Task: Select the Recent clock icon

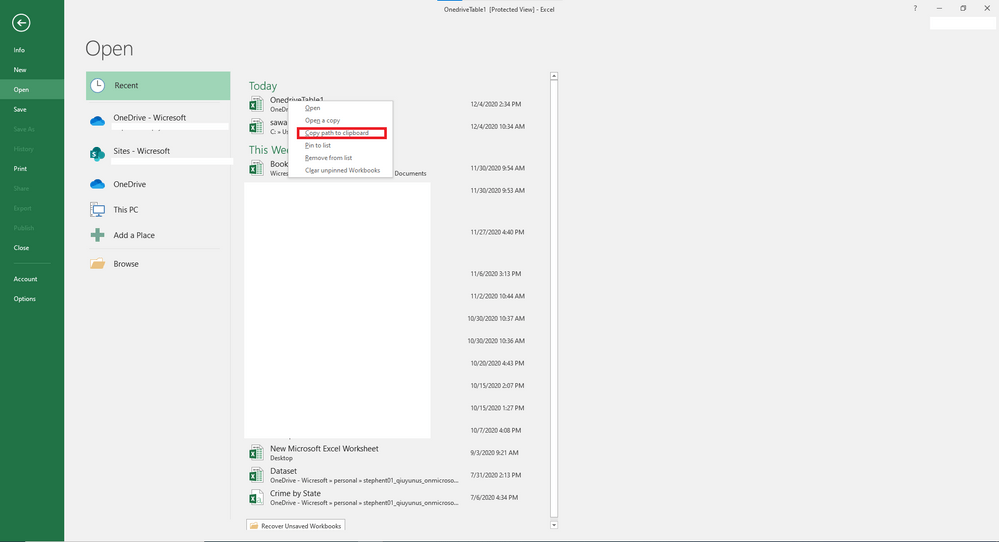Action: (x=97, y=85)
